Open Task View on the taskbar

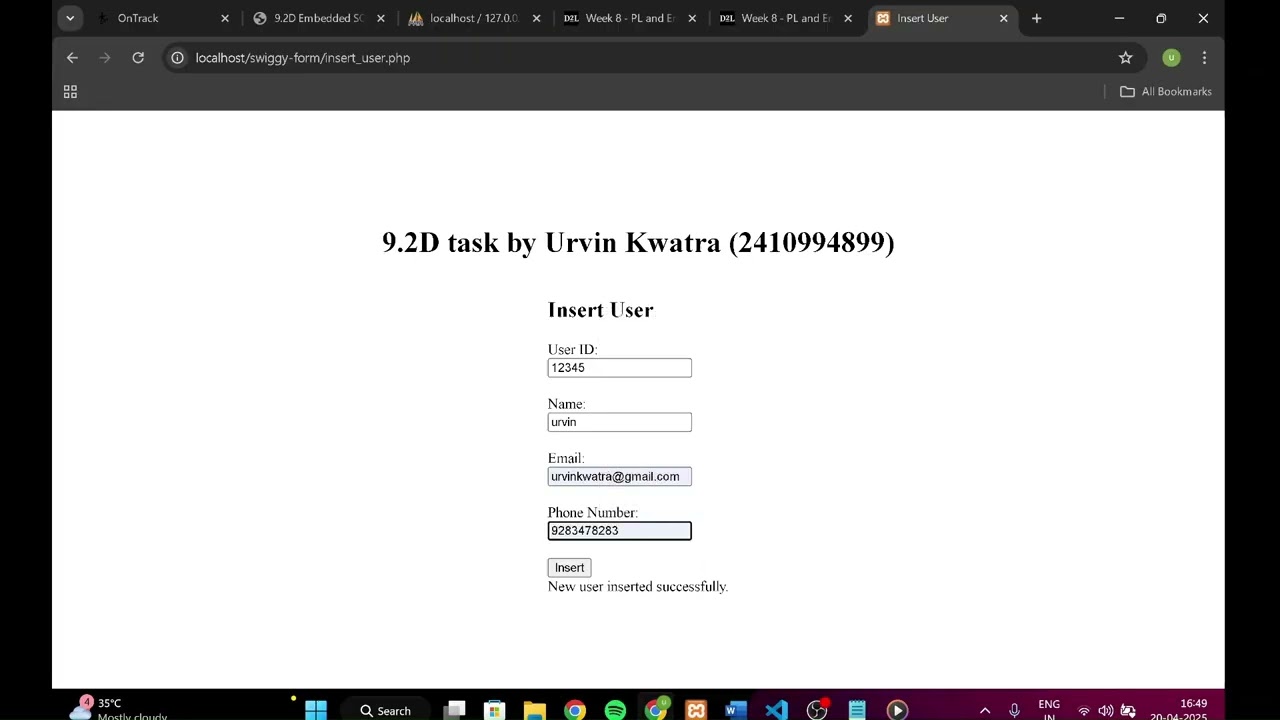click(455, 710)
